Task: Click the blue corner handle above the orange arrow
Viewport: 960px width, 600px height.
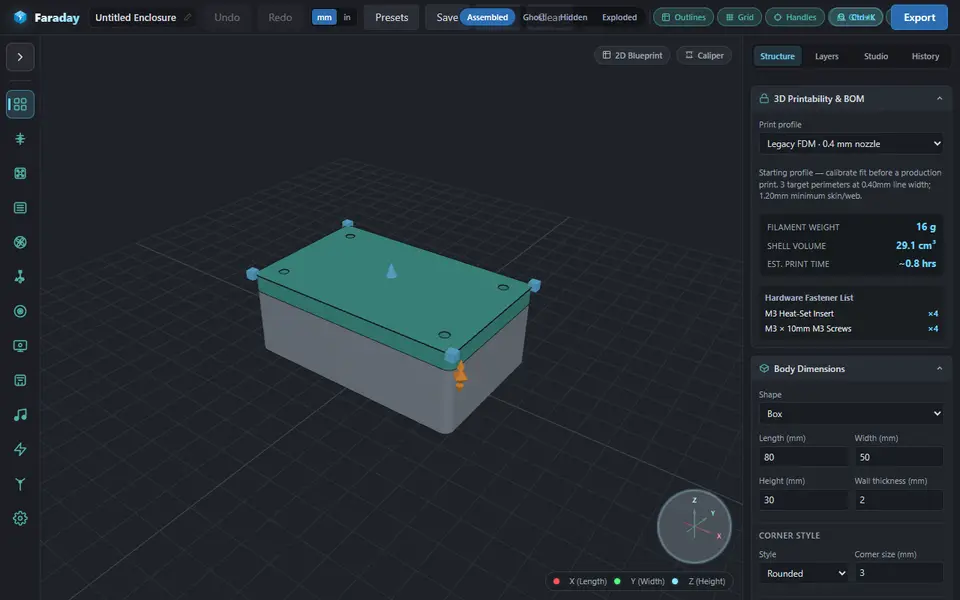Action: [452, 355]
